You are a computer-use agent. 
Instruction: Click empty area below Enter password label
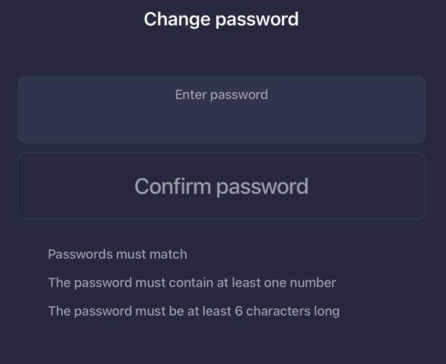click(221, 123)
